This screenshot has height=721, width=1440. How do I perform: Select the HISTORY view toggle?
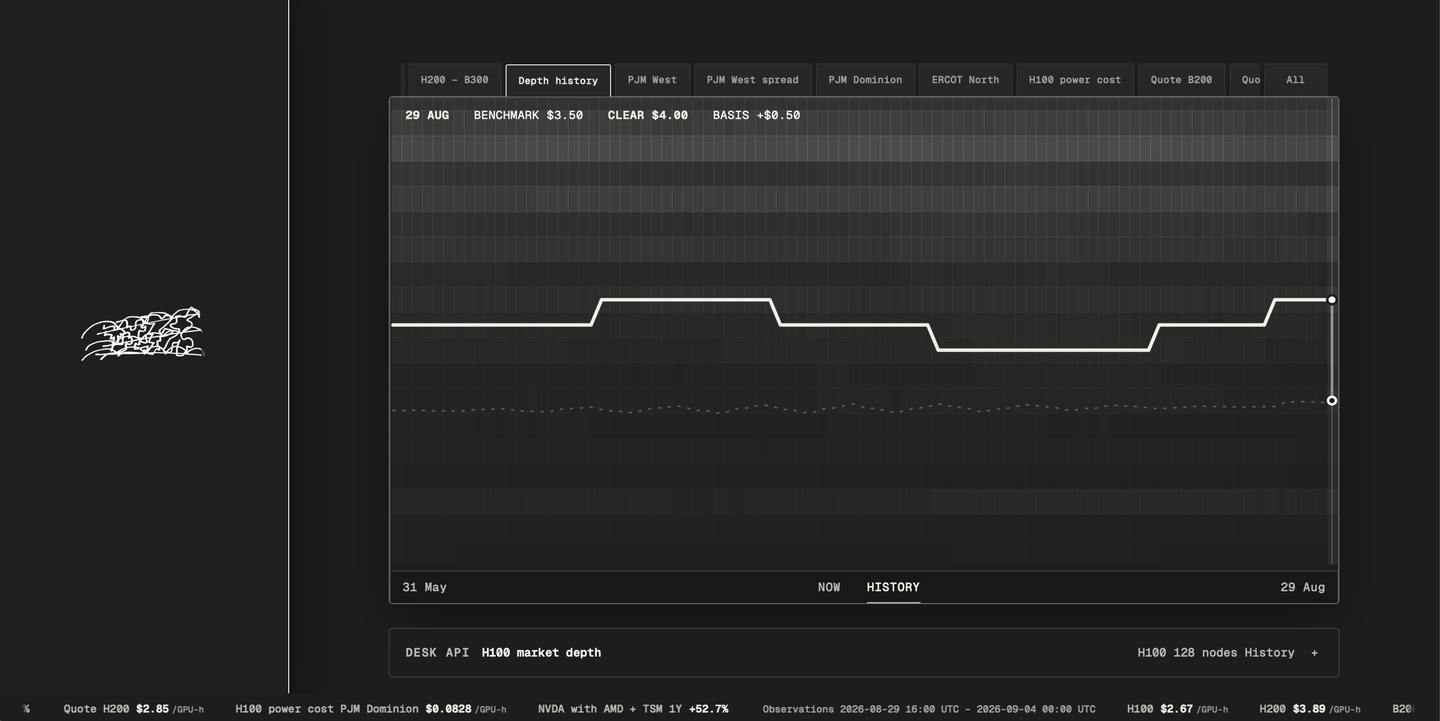click(x=893, y=587)
